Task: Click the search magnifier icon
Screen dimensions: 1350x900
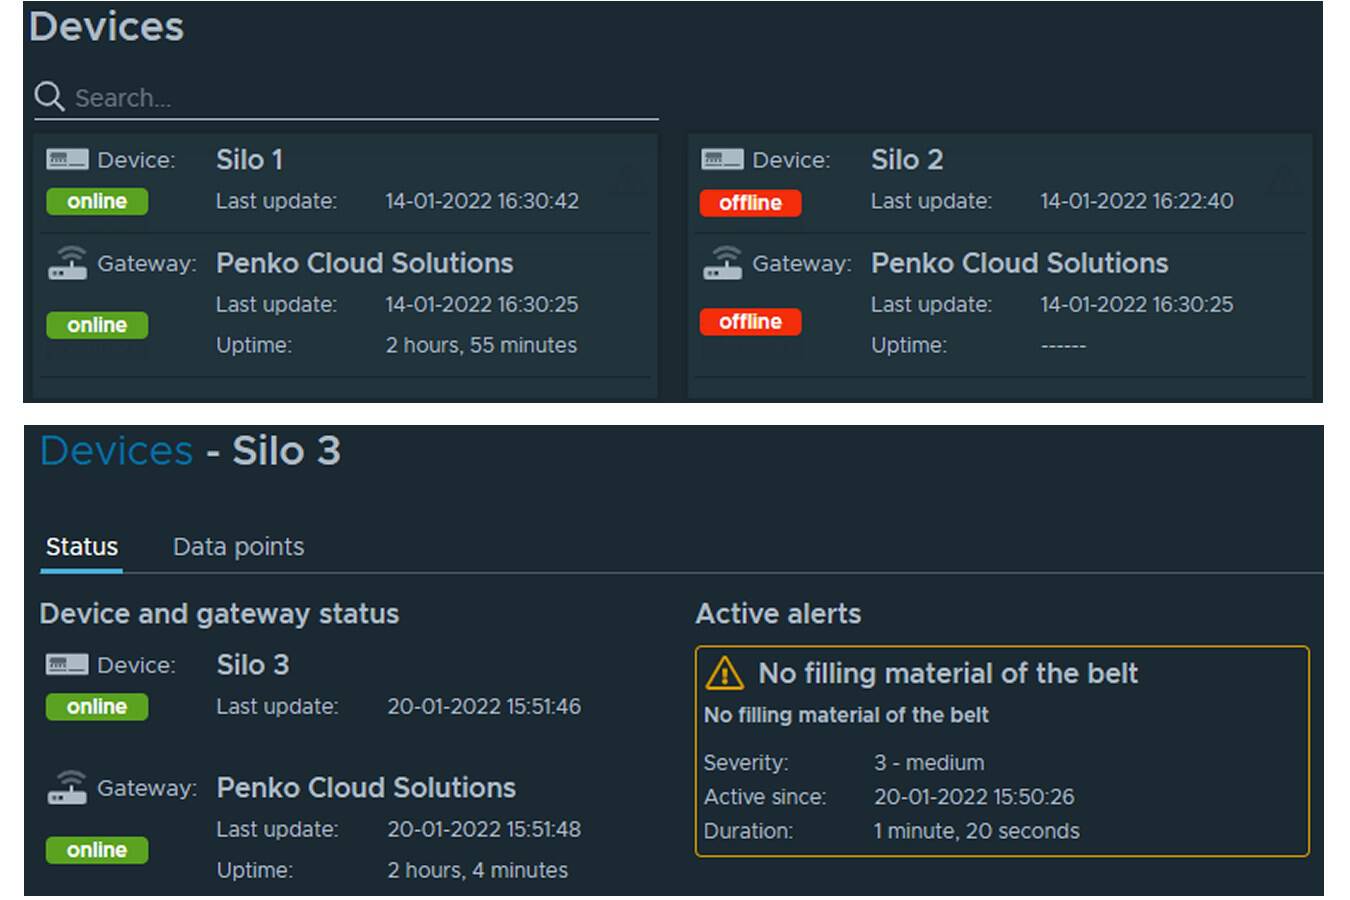Action: coord(49,97)
